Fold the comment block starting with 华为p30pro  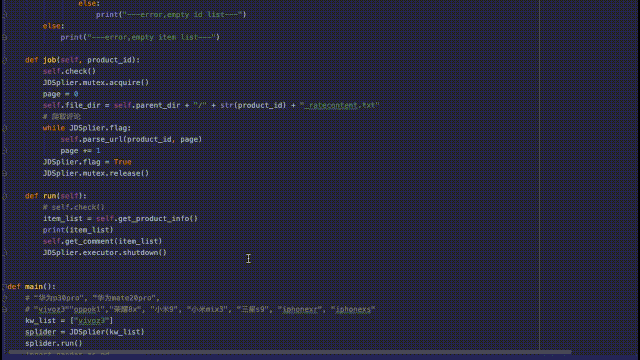pyautogui.click(x=4, y=298)
